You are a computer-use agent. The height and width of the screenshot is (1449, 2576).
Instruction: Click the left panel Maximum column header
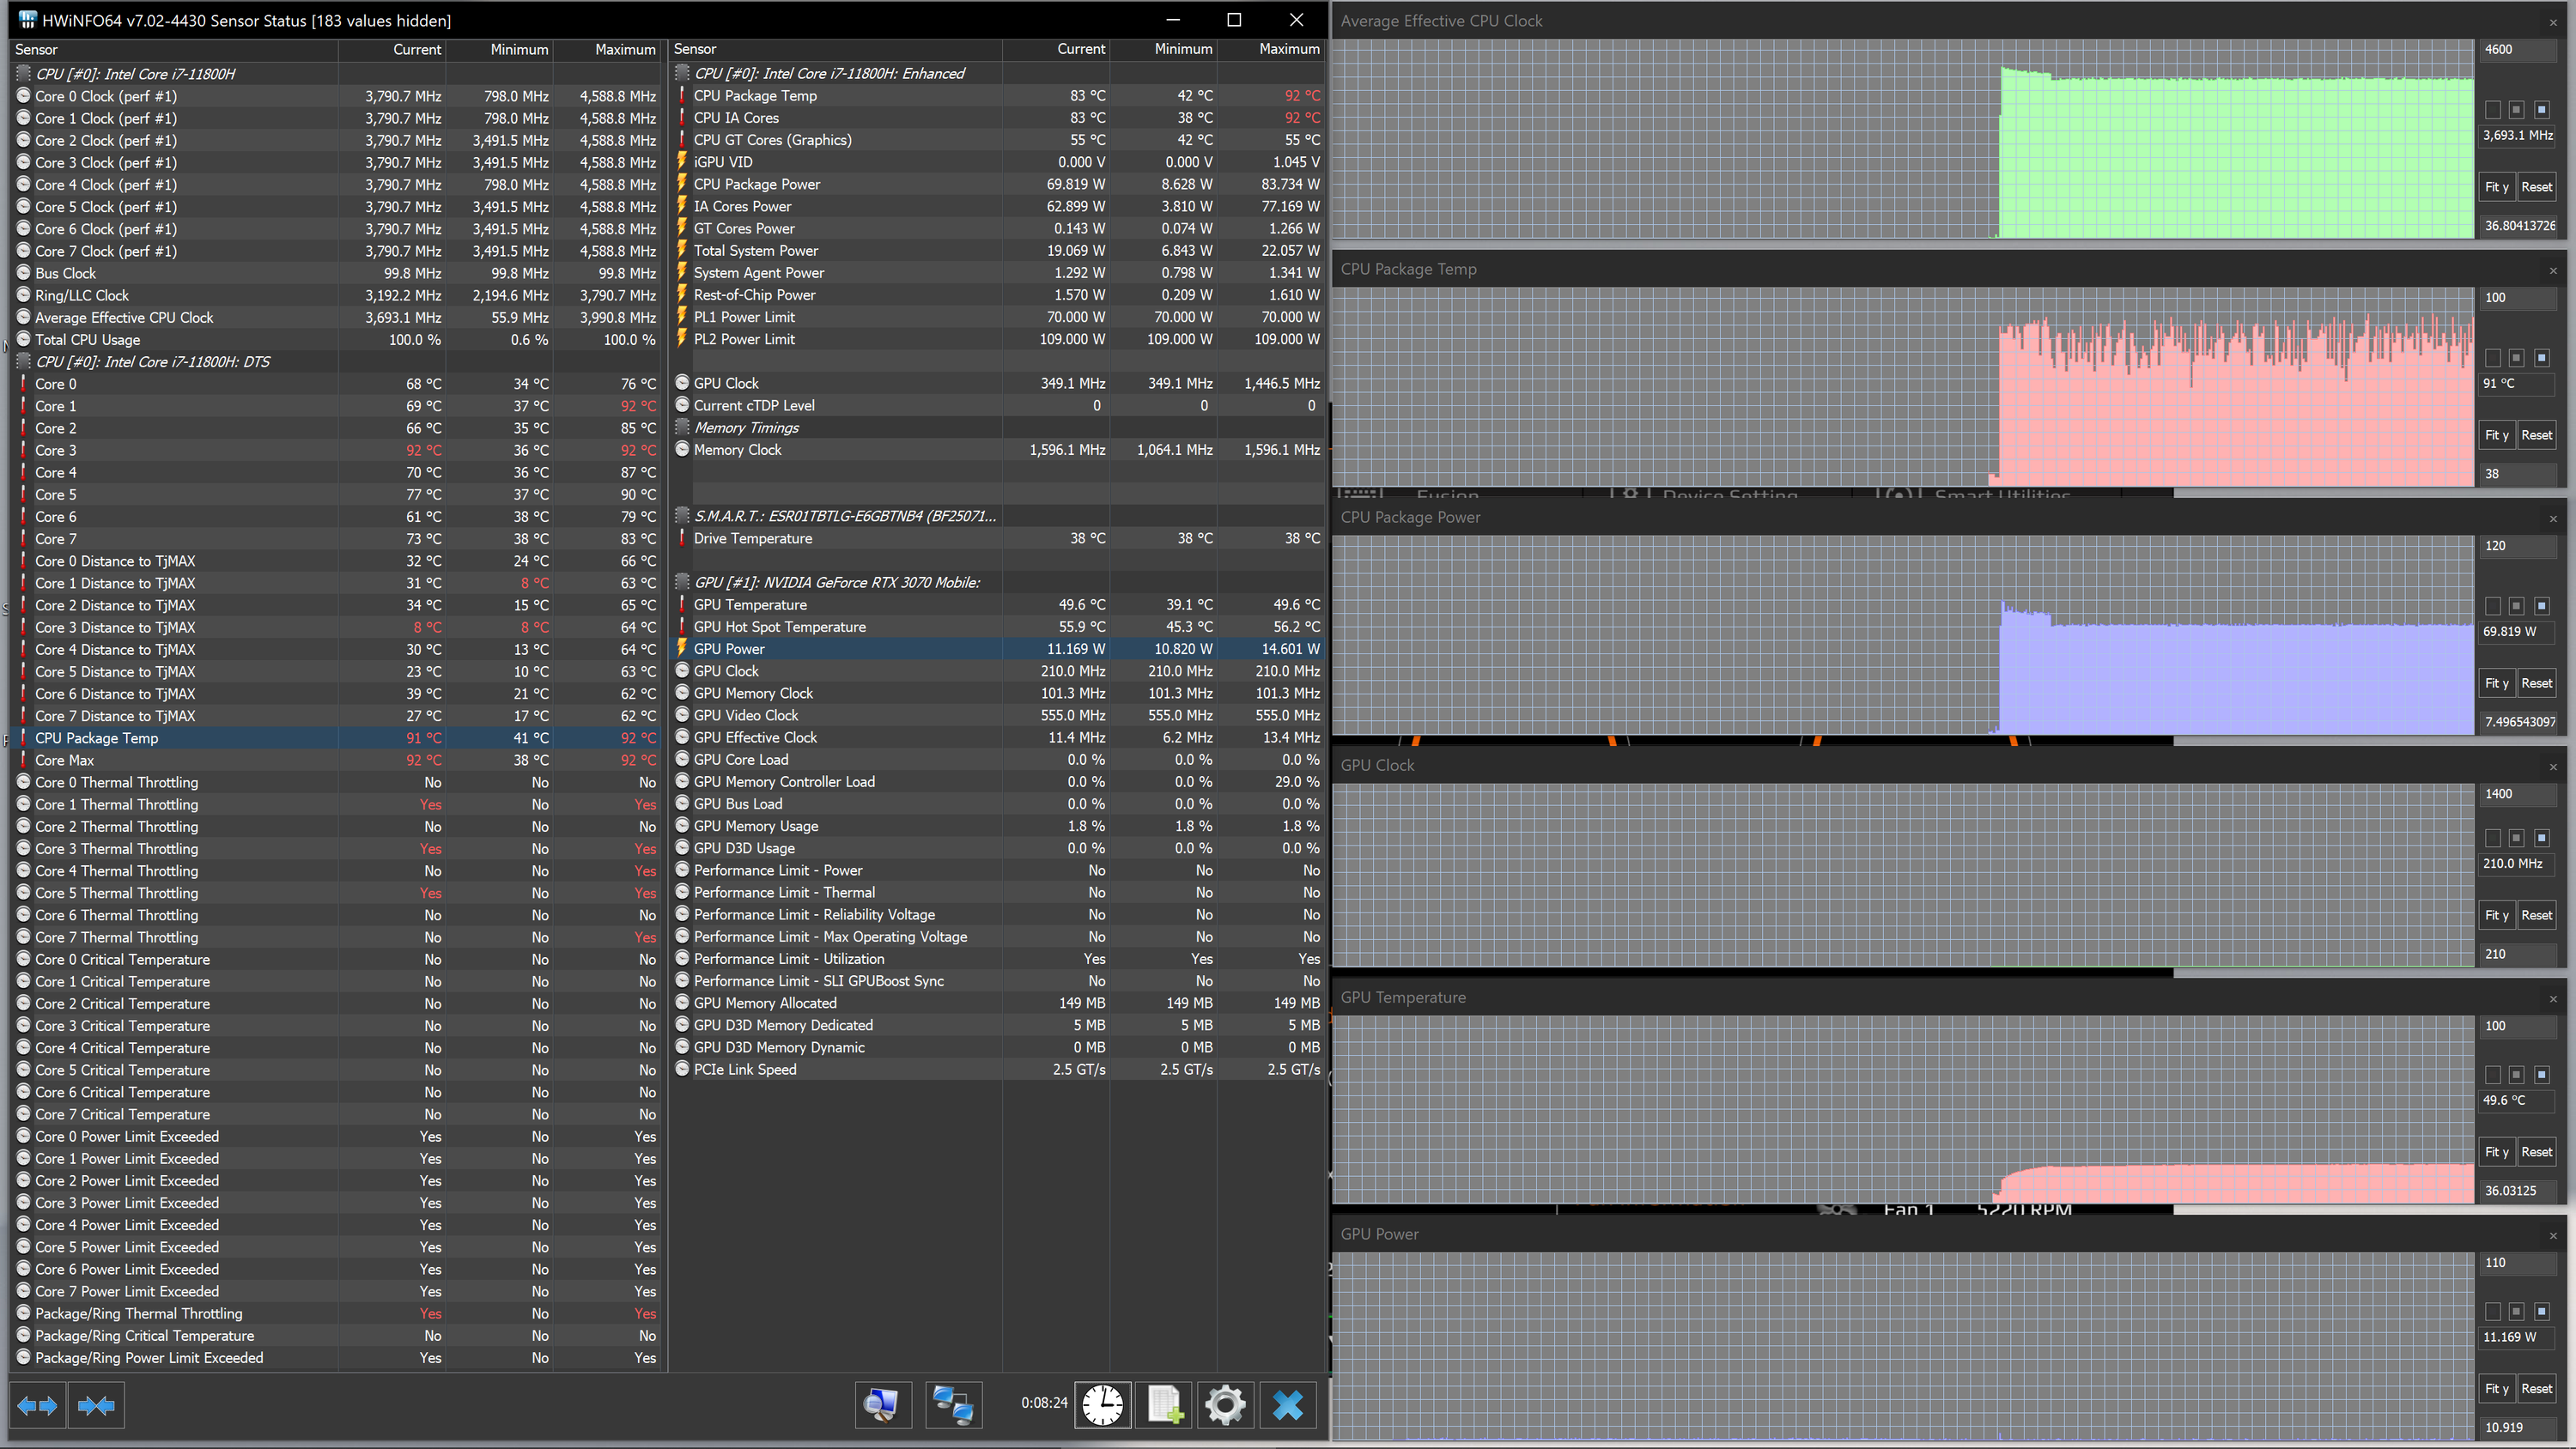(624, 49)
